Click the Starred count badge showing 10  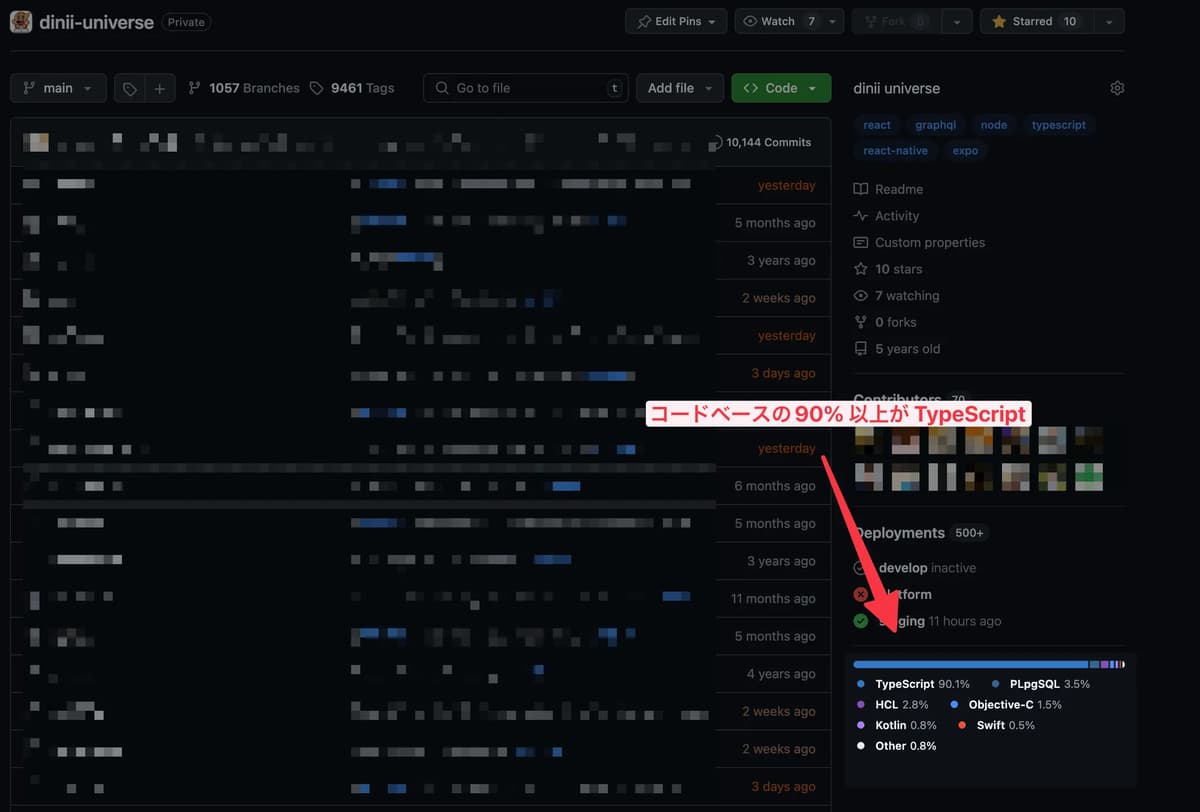click(x=1070, y=21)
